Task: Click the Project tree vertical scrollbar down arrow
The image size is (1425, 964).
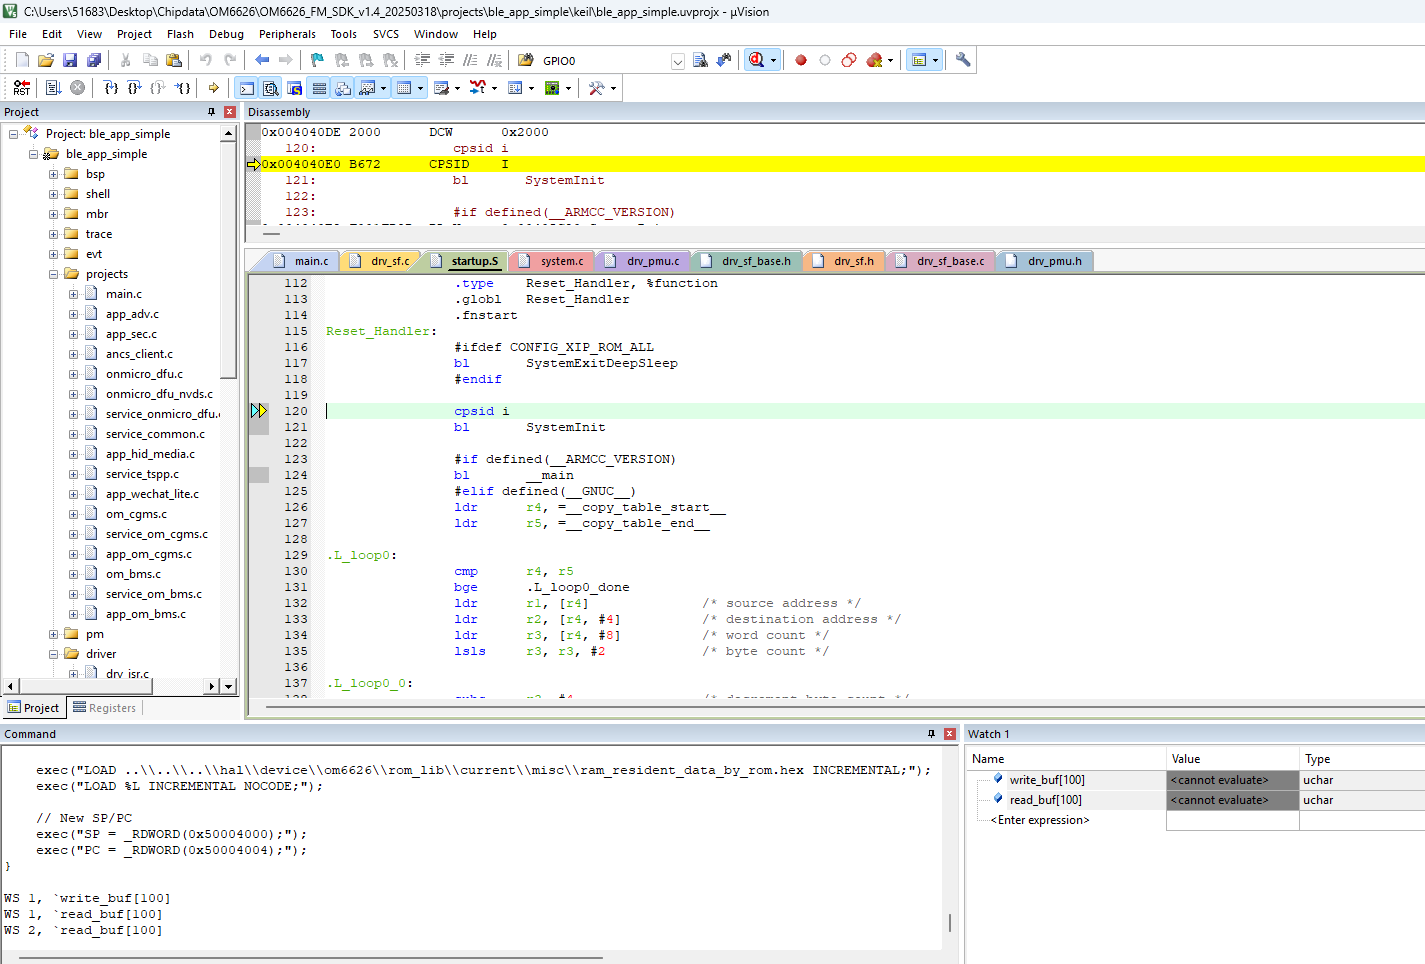Action: click(229, 686)
